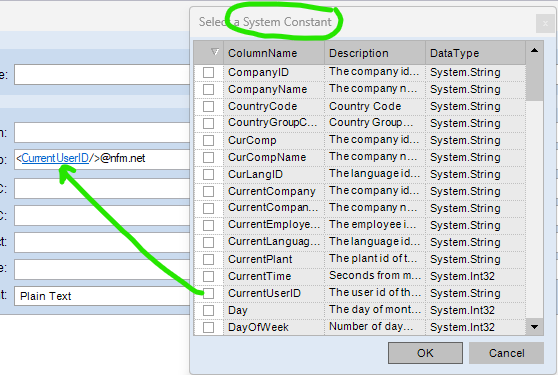Screen dimensions: 558x375
Task: Select the CurrentUserID cell
Action: (x=274, y=293)
